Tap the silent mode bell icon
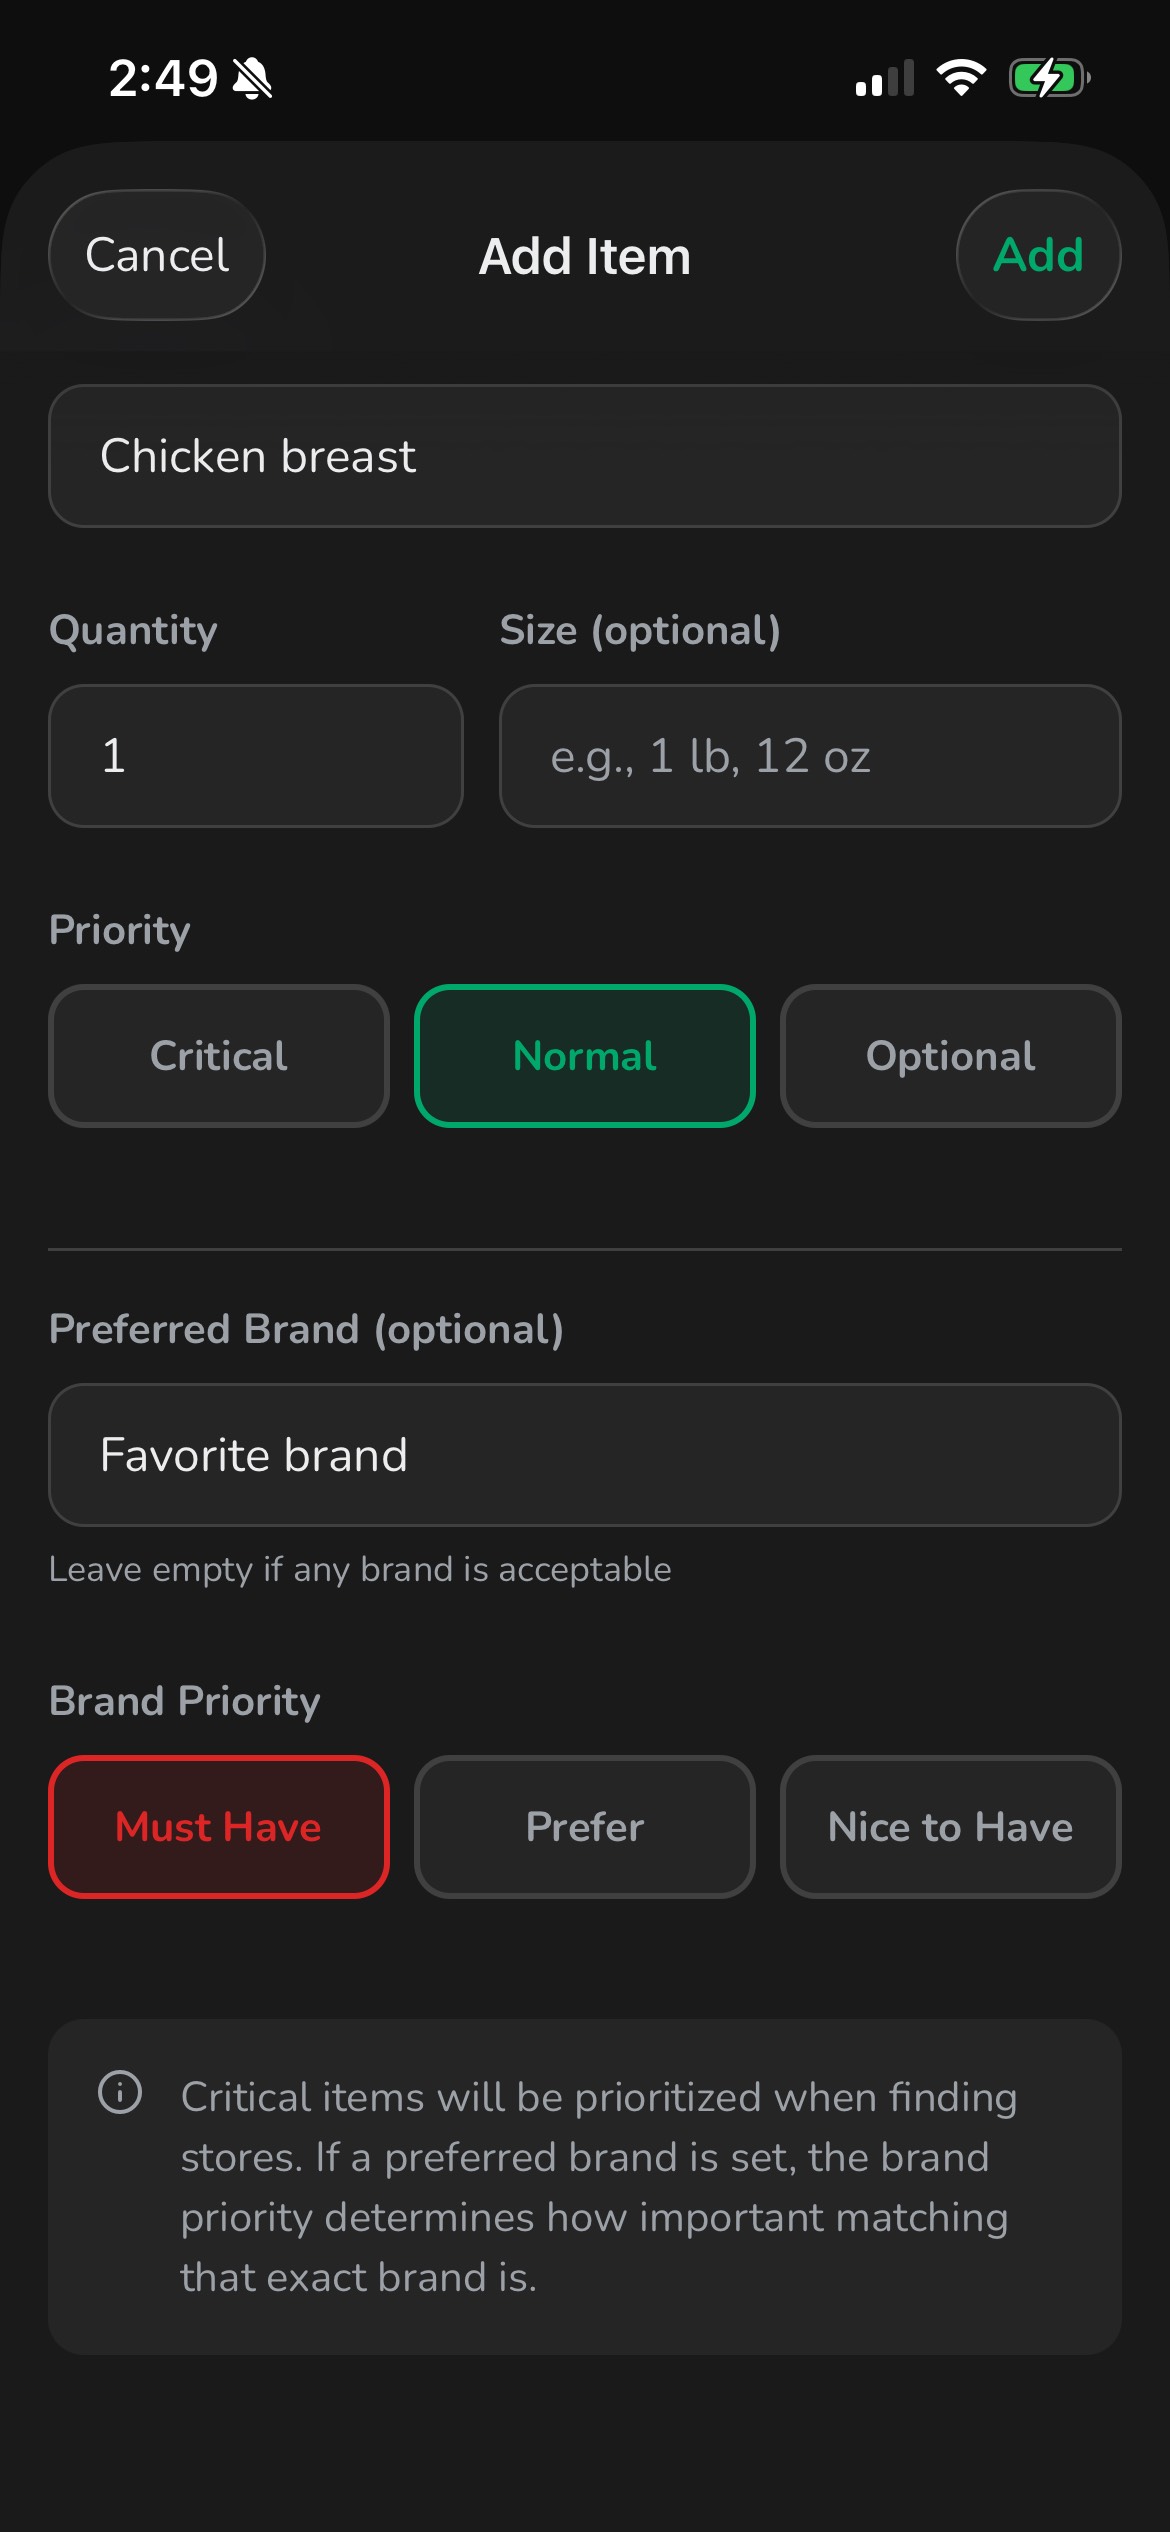This screenshot has height=2532, width=1170. coord(252,78)
